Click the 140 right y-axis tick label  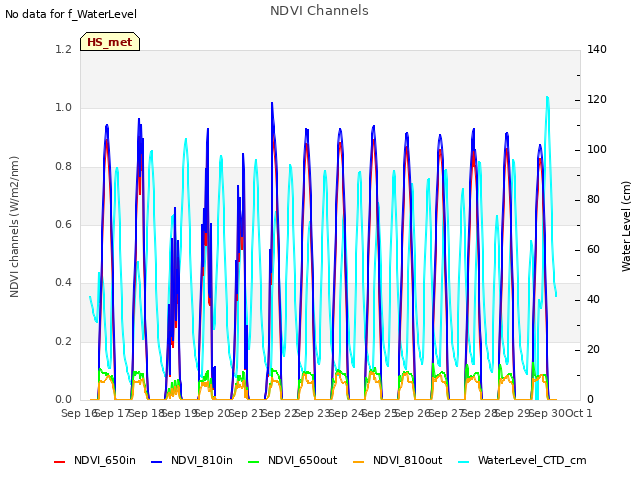click(x=597, y=49)
